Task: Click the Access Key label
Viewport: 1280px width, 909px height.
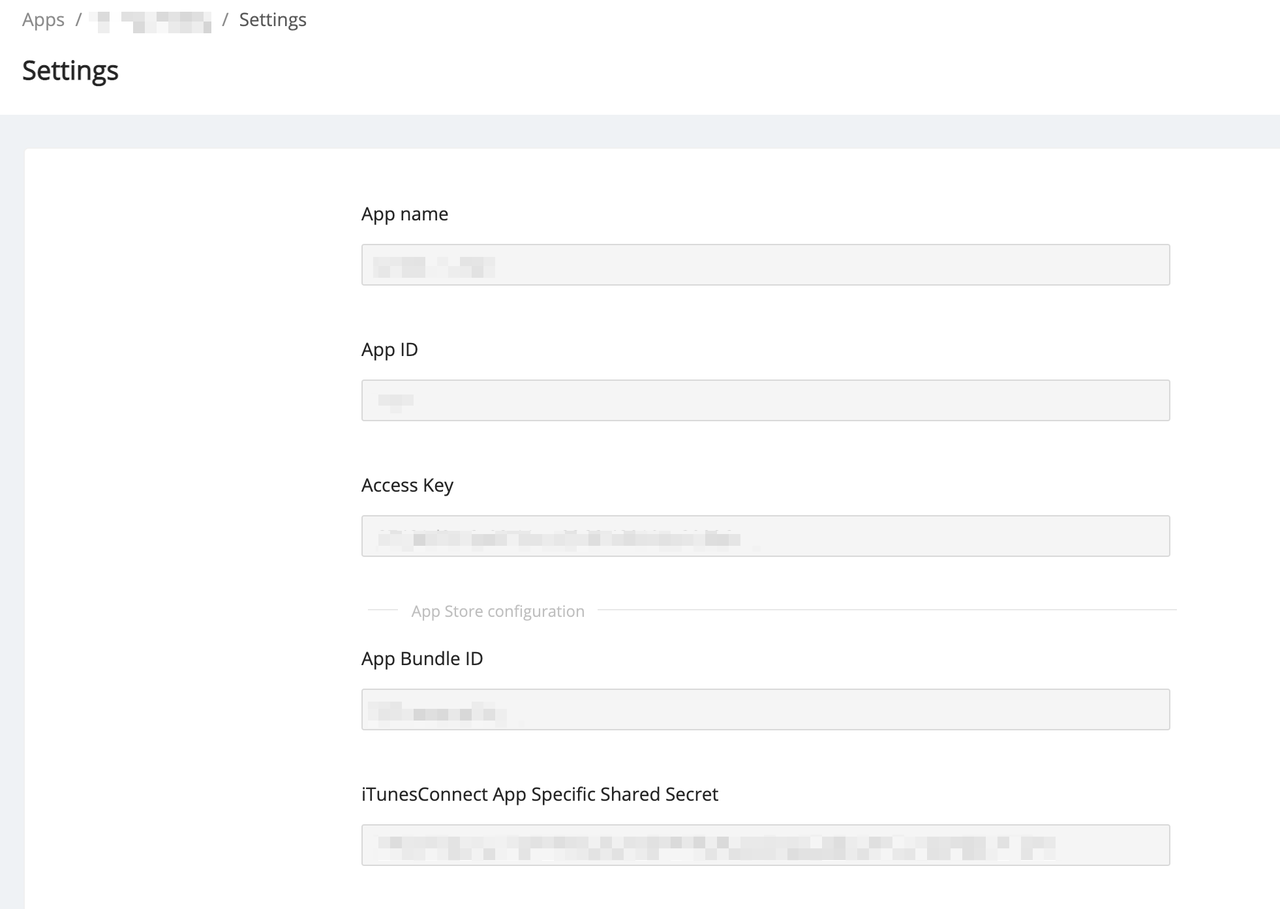Action: point(407,485)
